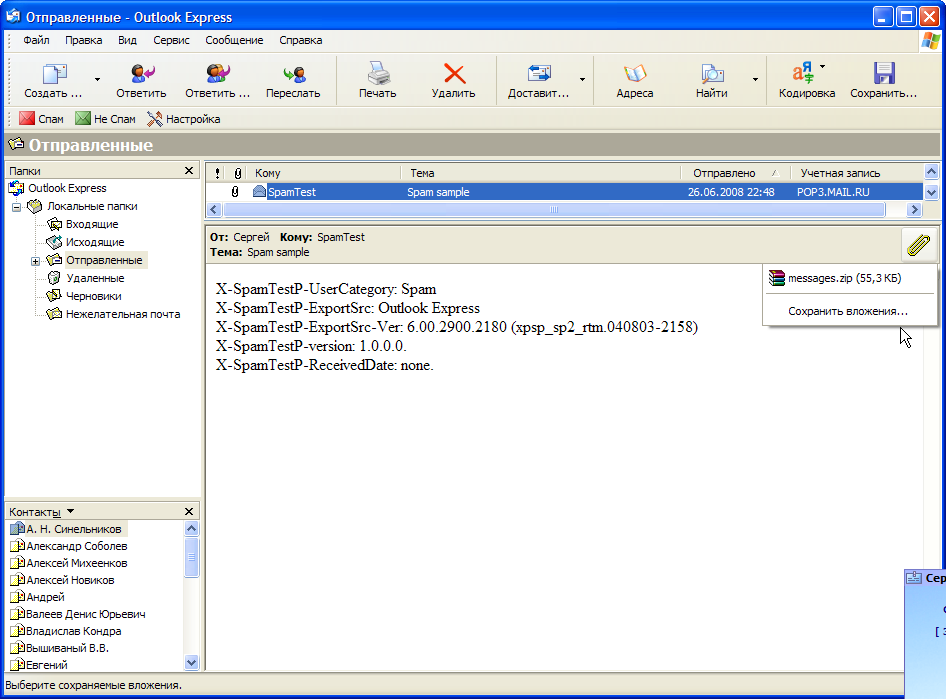946x699 pixels.
Task: Sort by the attachment paperclip column header
Action: pyautogui.click(x=238, y=173)
